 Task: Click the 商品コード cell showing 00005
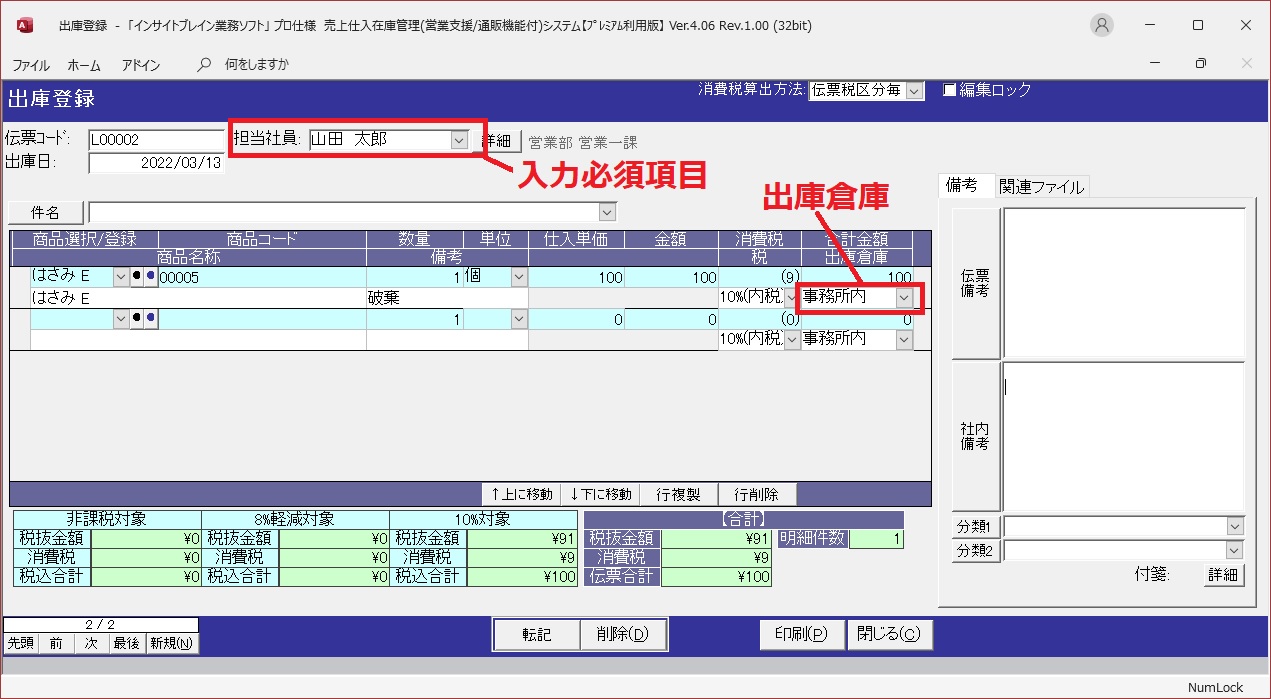(262, 278)
